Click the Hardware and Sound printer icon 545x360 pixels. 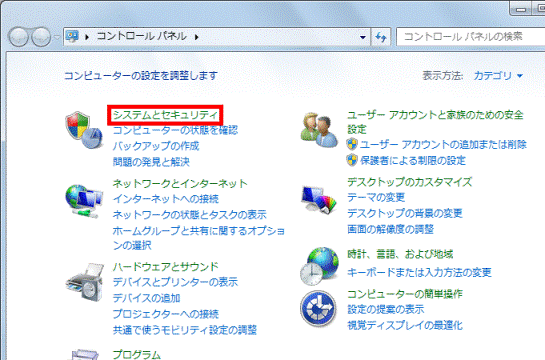tap(85, 282)
